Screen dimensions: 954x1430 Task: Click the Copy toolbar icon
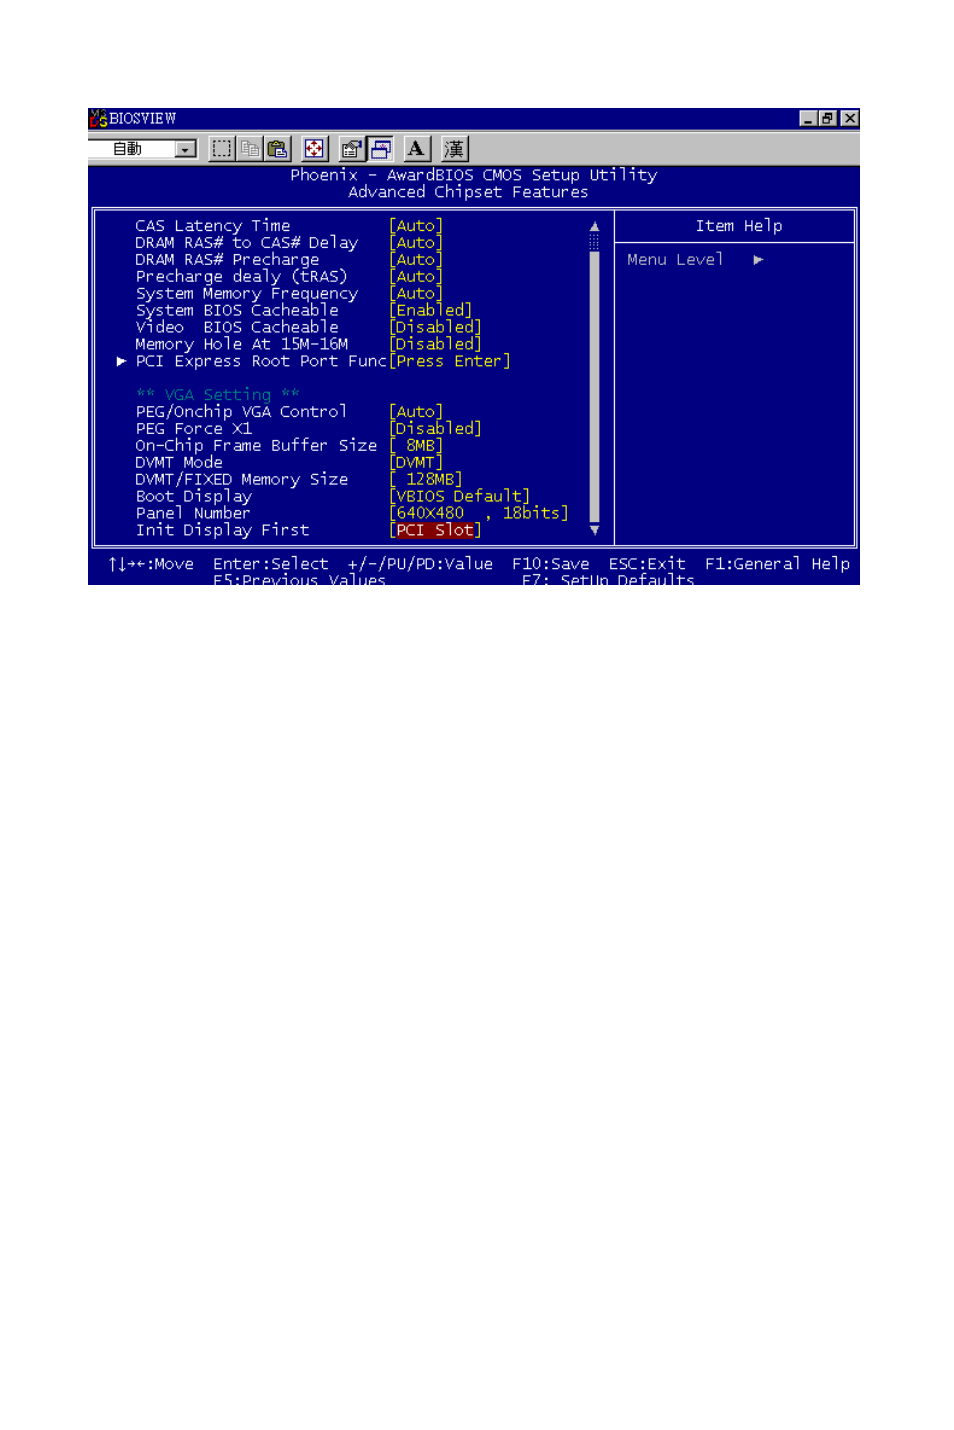point(250,149)
